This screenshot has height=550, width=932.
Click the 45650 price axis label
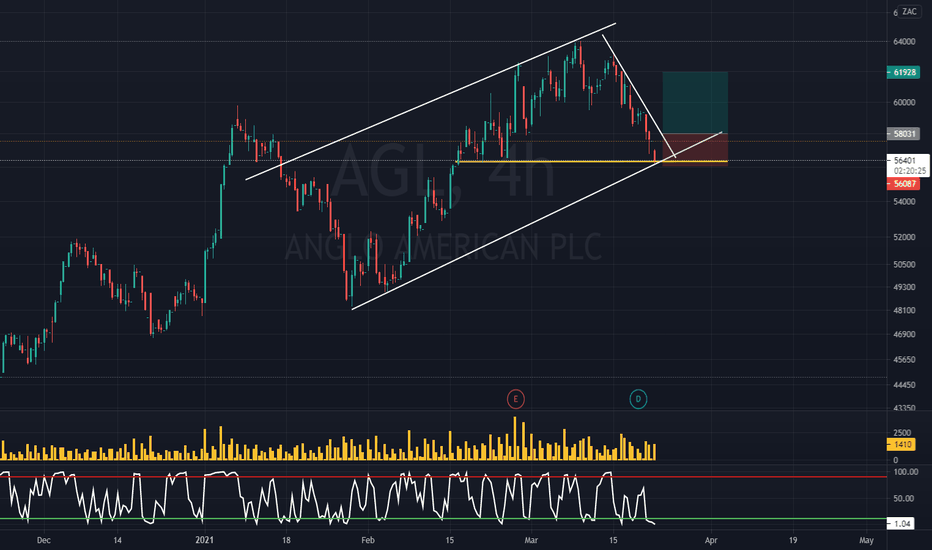click(x=904, y=359)
